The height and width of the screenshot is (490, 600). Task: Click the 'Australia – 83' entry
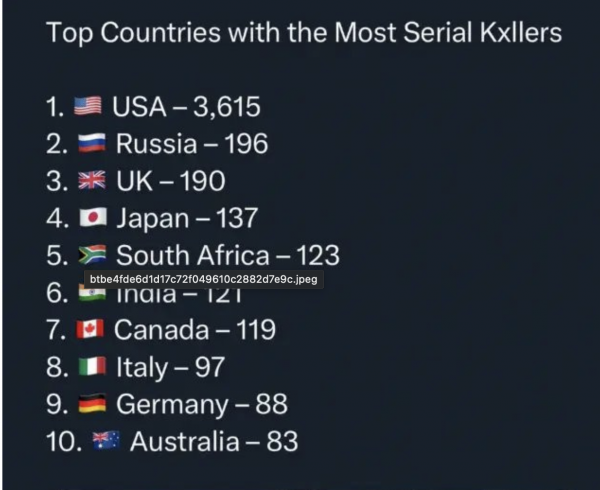pos(214,441)
